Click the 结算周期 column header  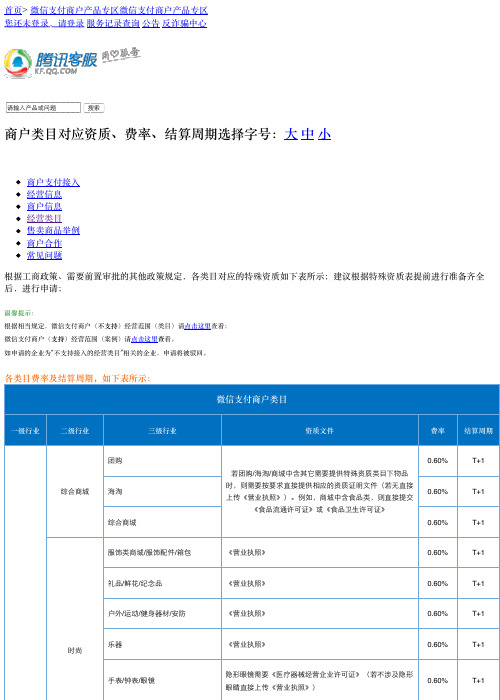478,430
